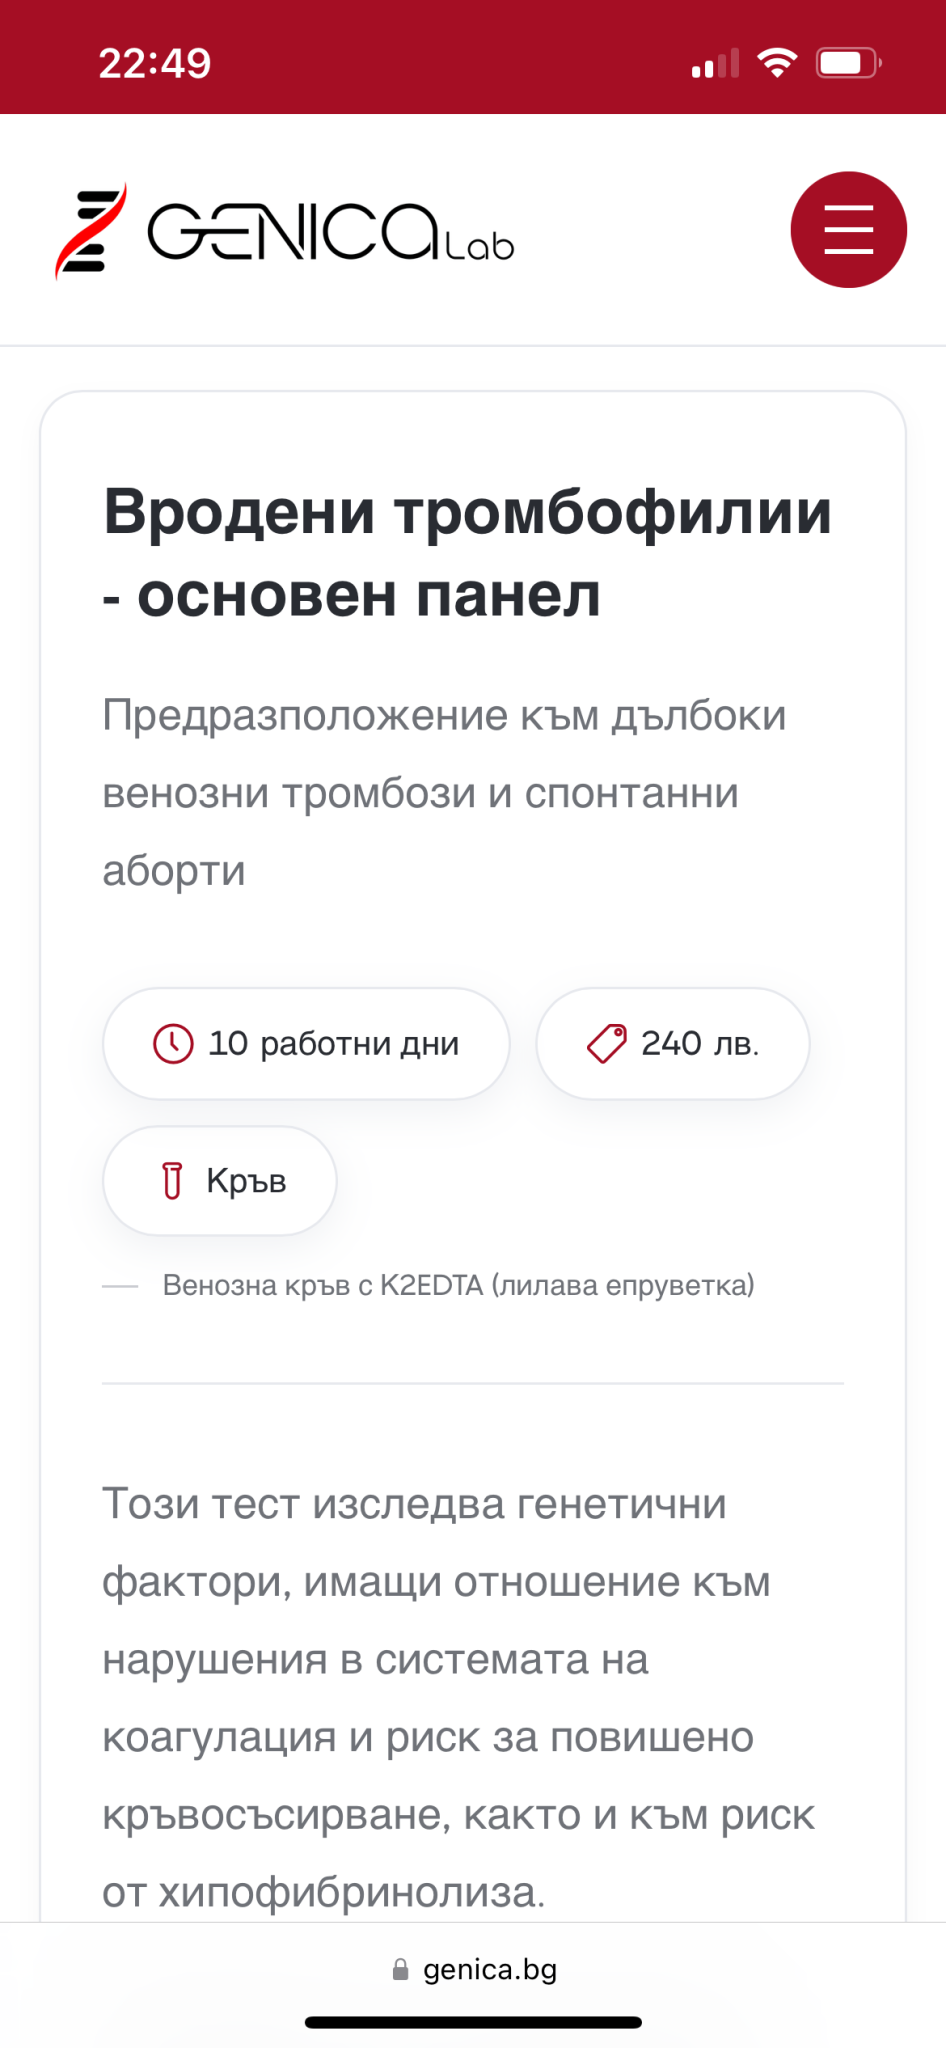The image size is (946, 2048).
Task: Click the genica.bg address bar URL
Action: pyautogui.click(x=490, y=1969)
